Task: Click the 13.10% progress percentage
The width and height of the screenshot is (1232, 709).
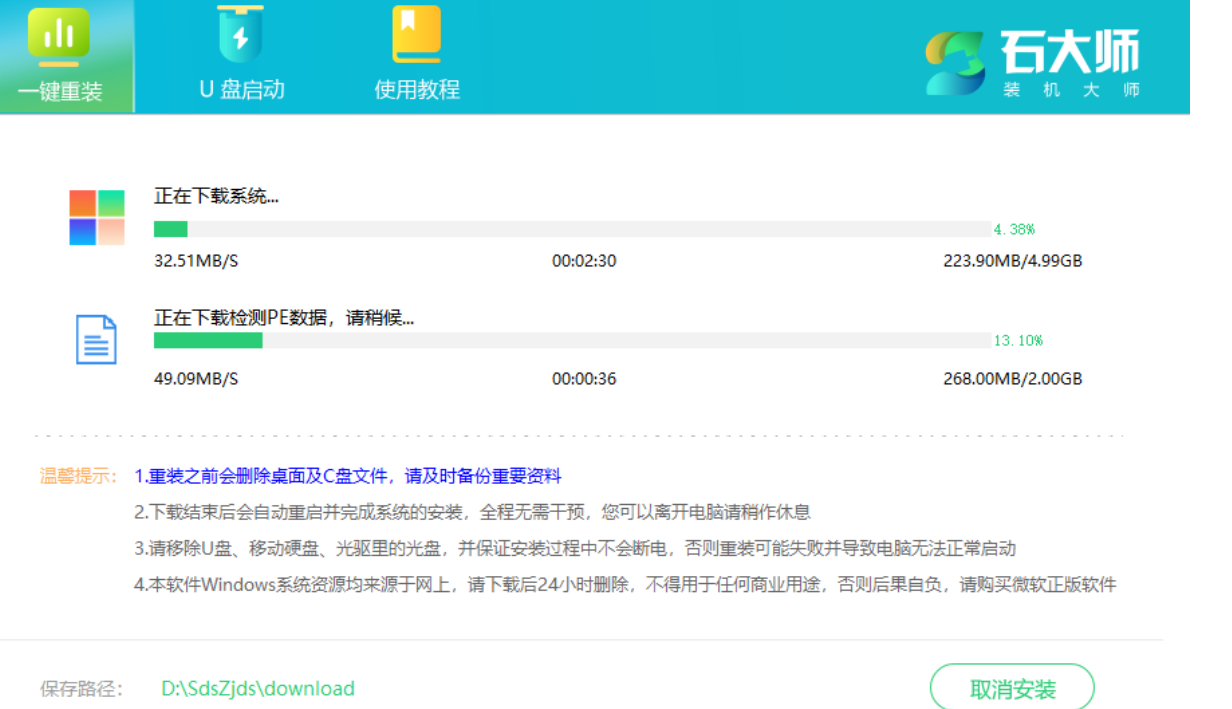Action: tap(1017, 340)
